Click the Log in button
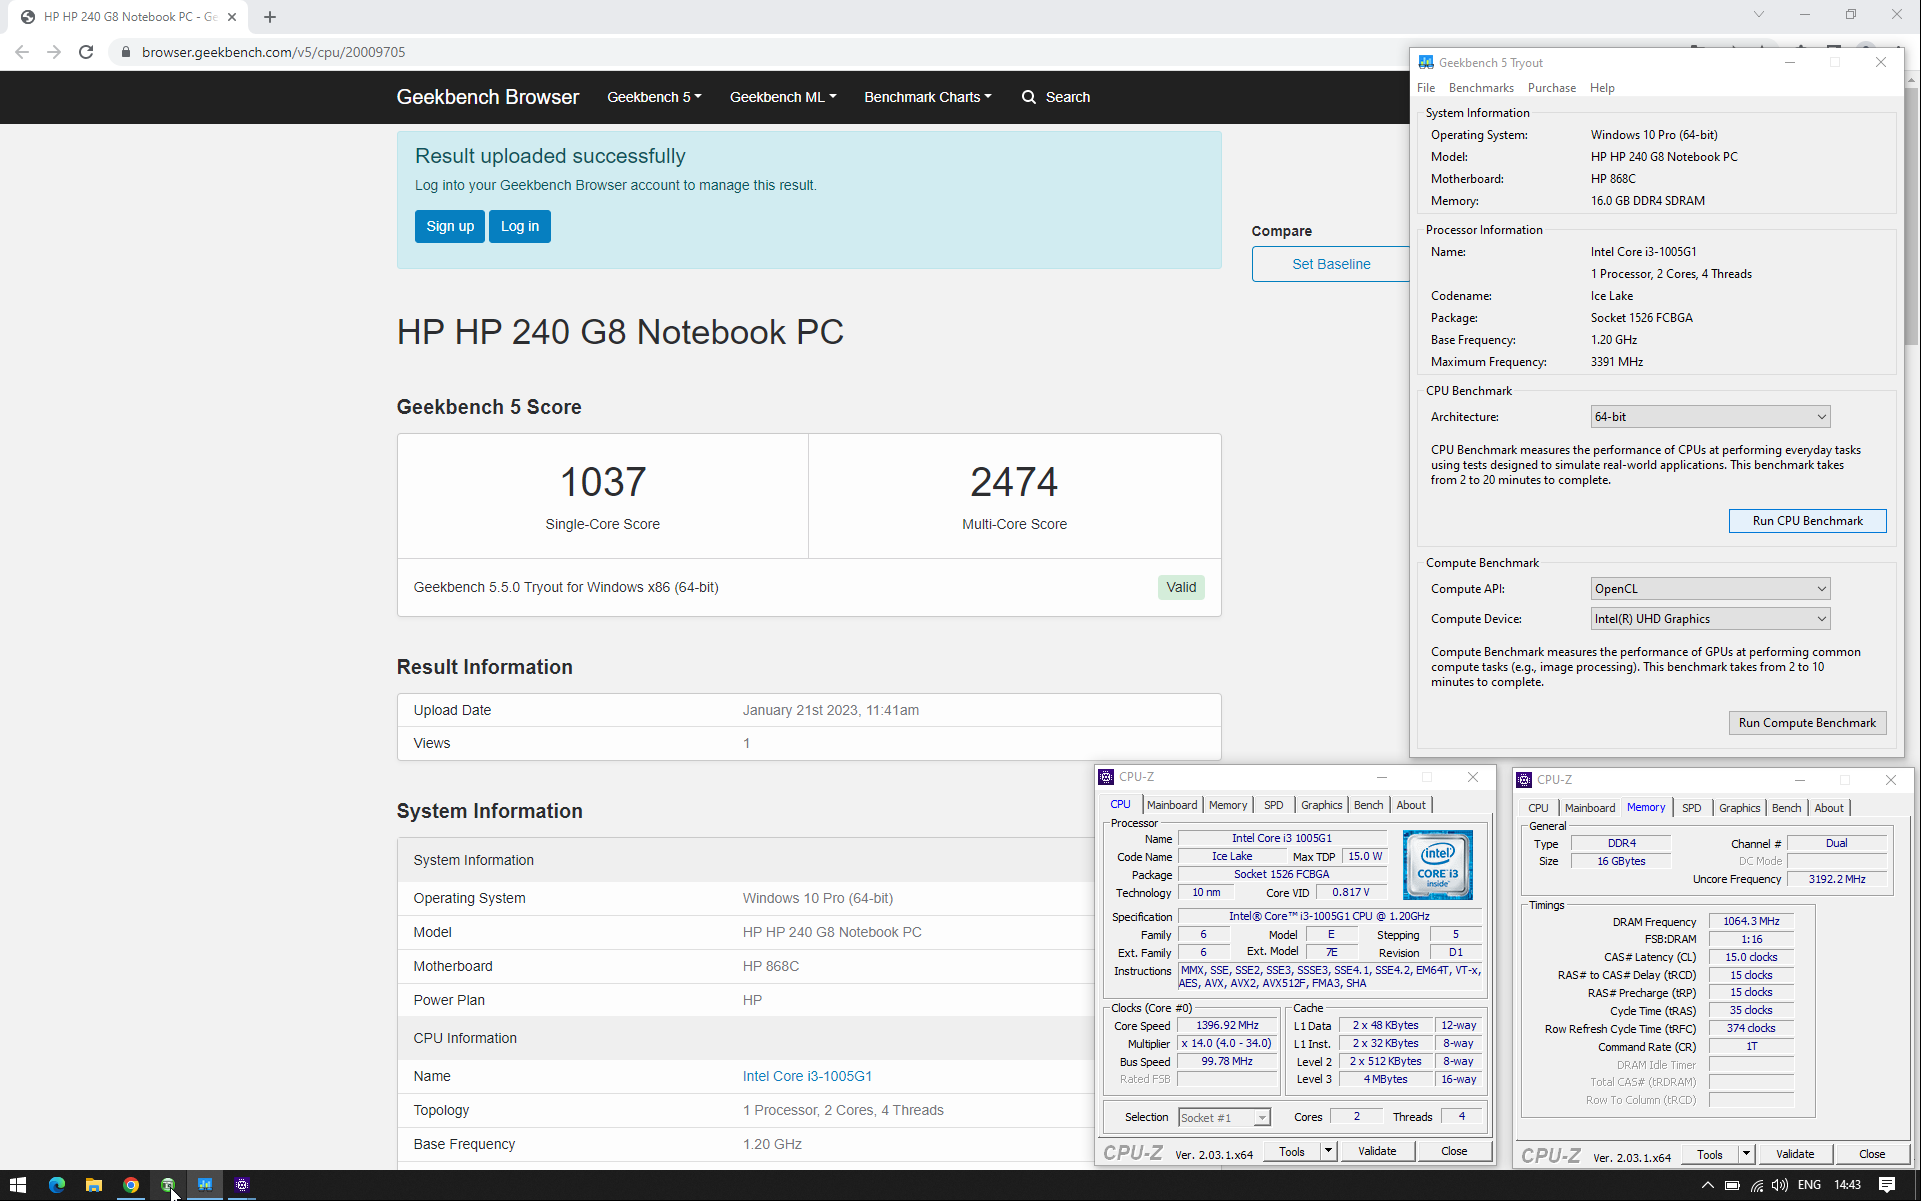 pos(520,226)
